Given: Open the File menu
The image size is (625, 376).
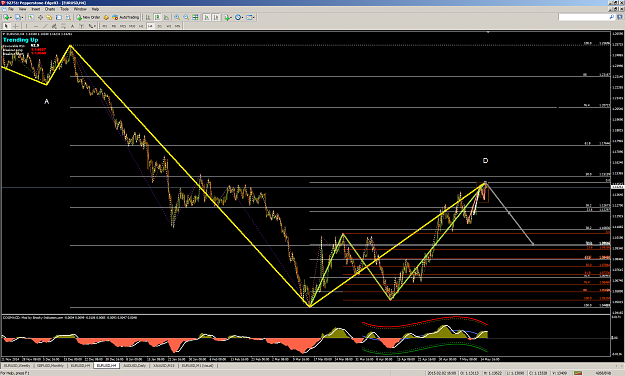Looking at the screenshot, I should point(10,9).
